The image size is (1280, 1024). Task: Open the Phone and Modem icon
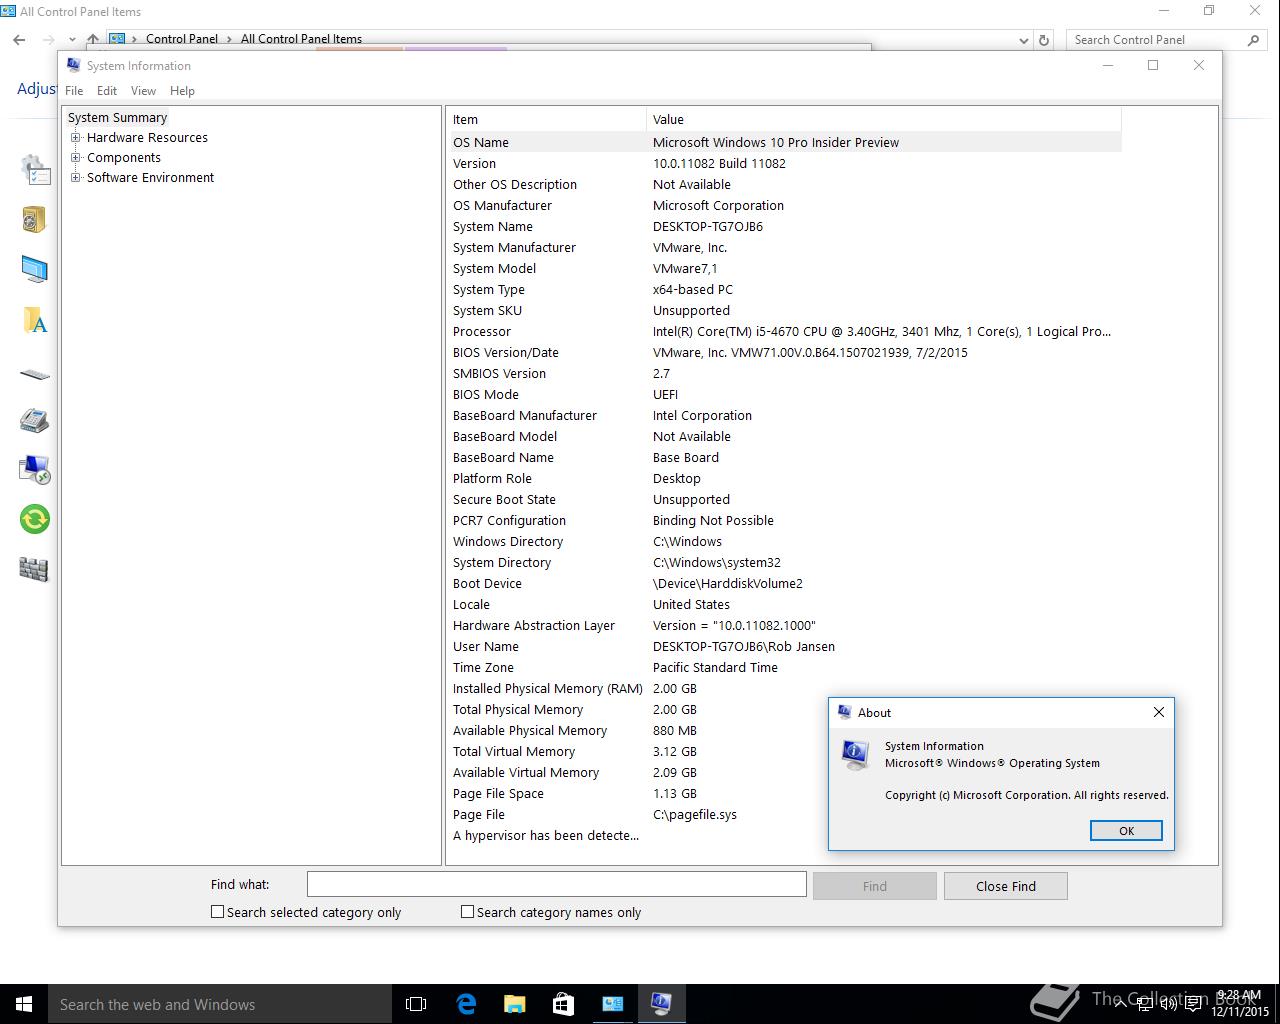tap(34, 420)
